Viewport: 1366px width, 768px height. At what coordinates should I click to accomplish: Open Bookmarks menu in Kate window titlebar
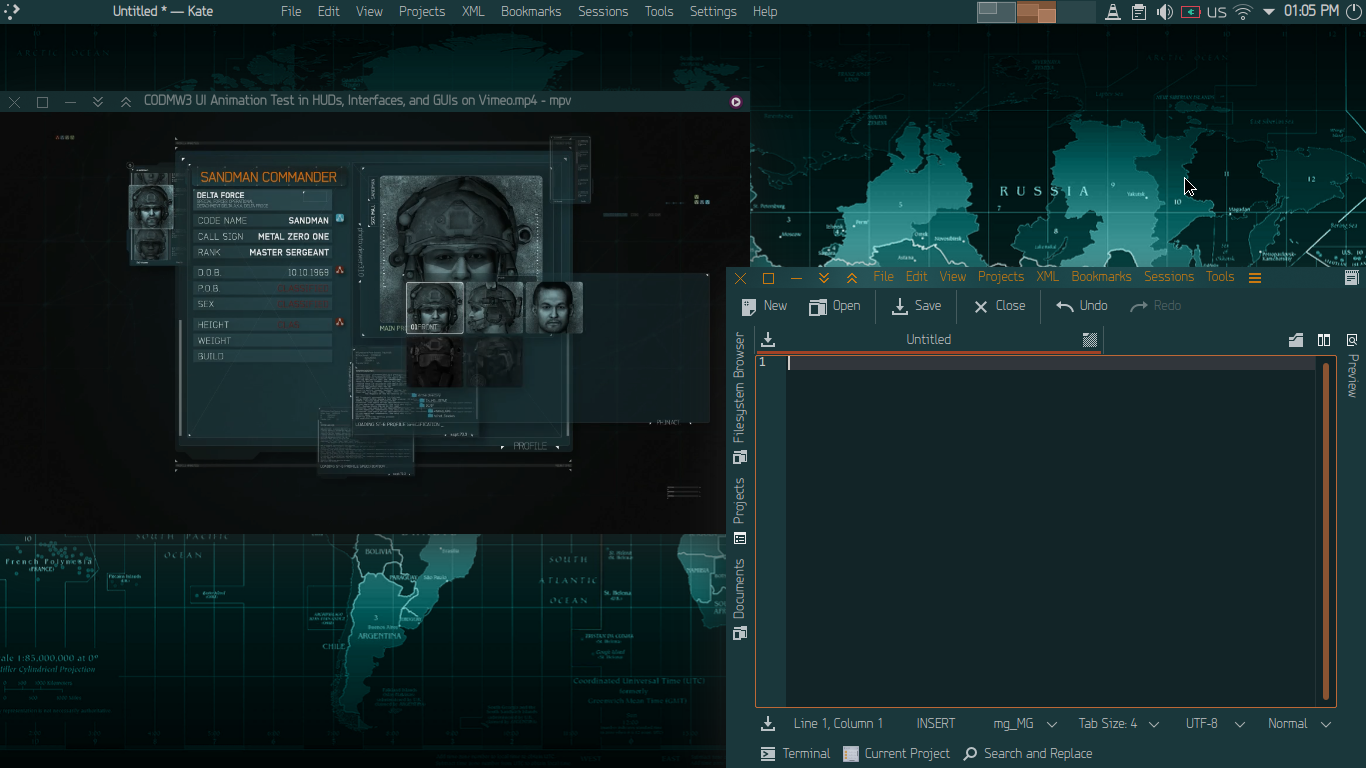1101,277
